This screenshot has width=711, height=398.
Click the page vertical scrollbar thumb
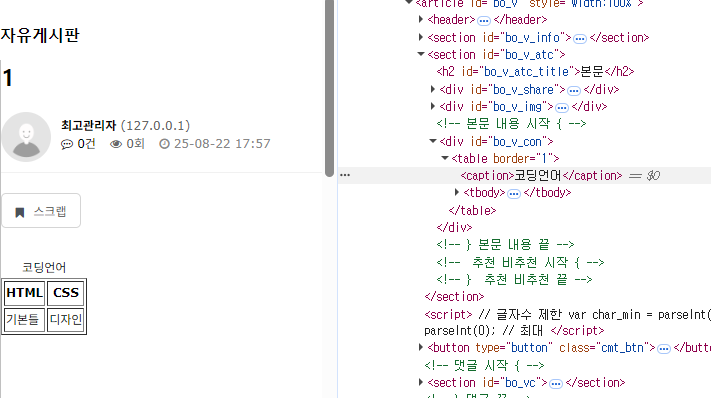pos(330,88)
